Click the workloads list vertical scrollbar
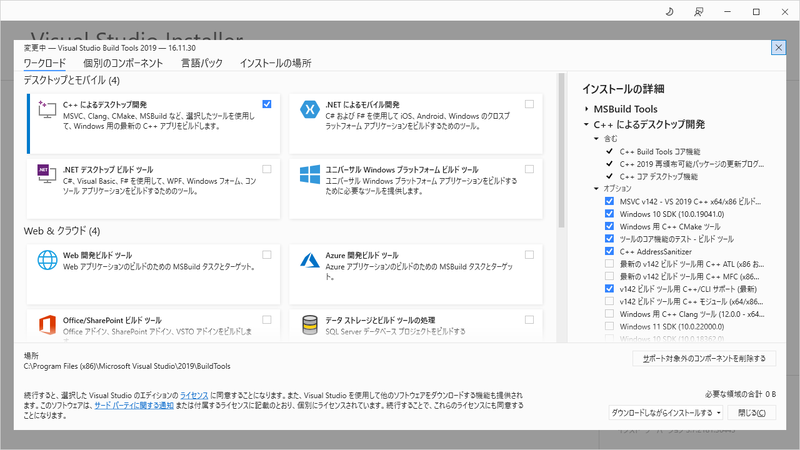The image size is (800, 450). [562, 150]
